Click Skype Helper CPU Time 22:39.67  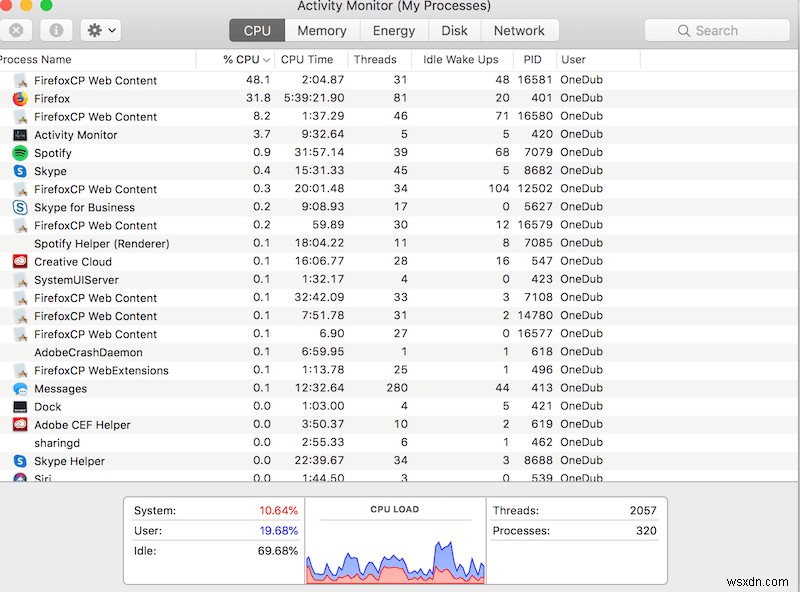pyautogui.click(x=319, y=460)
